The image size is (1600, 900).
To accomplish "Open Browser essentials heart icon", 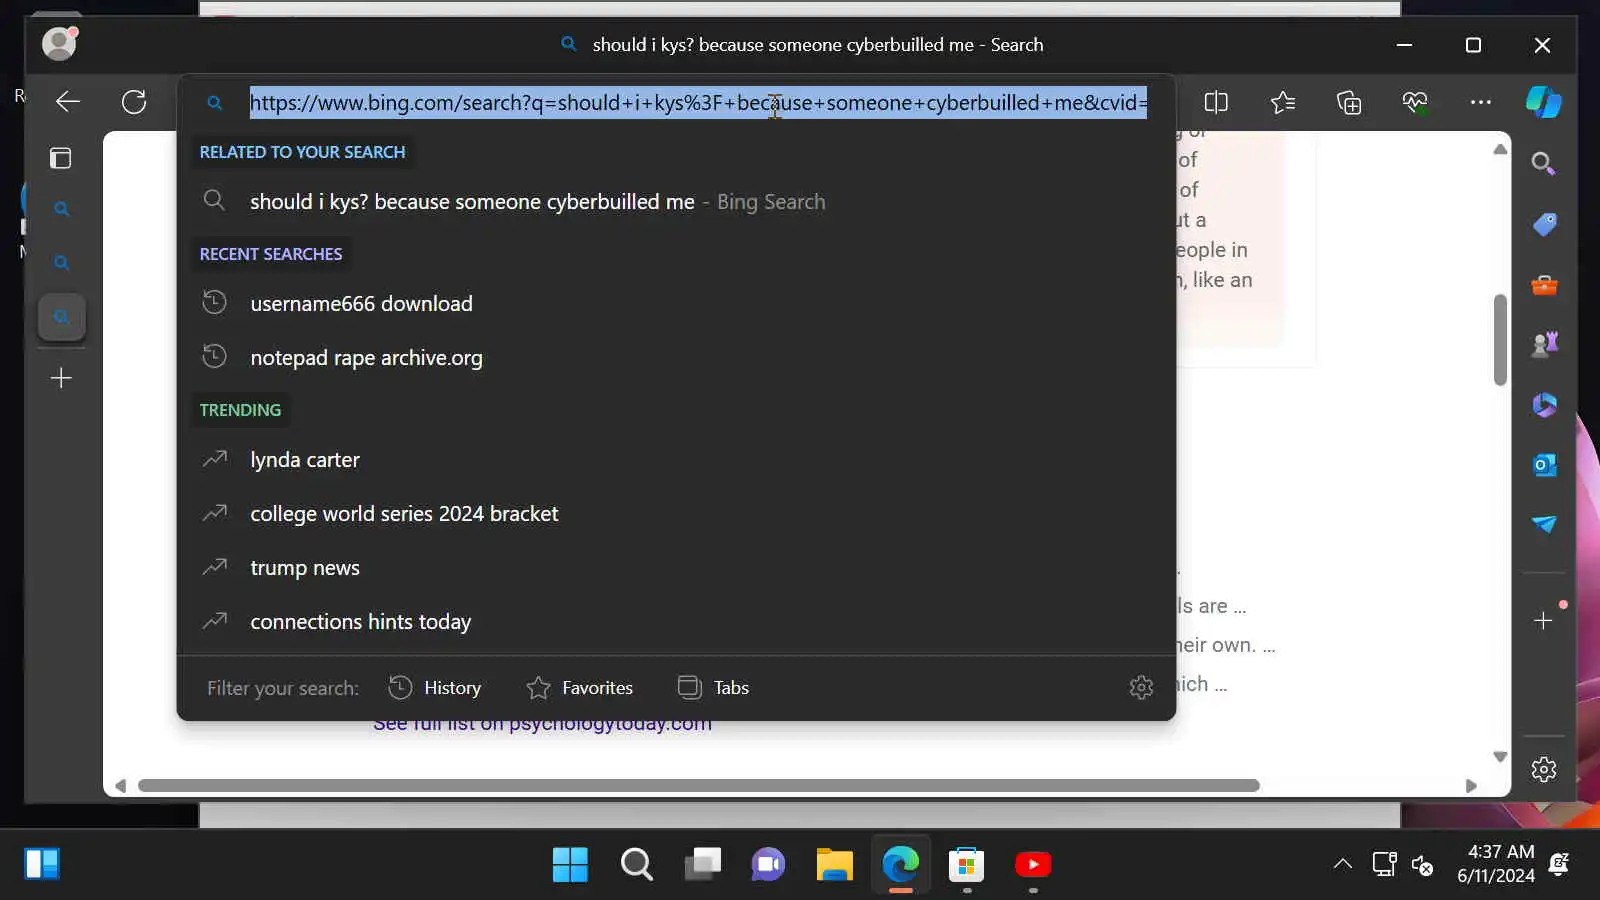I will tap(1415, 102).
